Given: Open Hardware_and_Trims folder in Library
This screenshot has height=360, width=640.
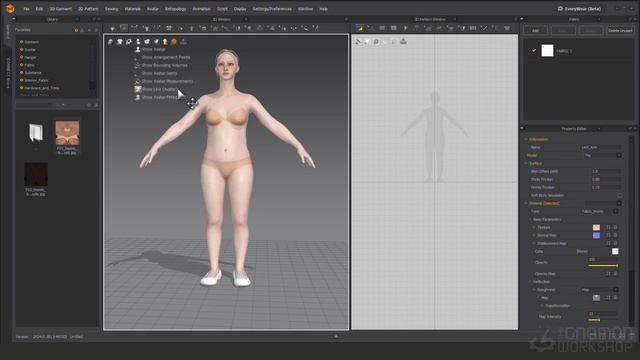Looking at the screenshot, I should [x=41, y=88].
